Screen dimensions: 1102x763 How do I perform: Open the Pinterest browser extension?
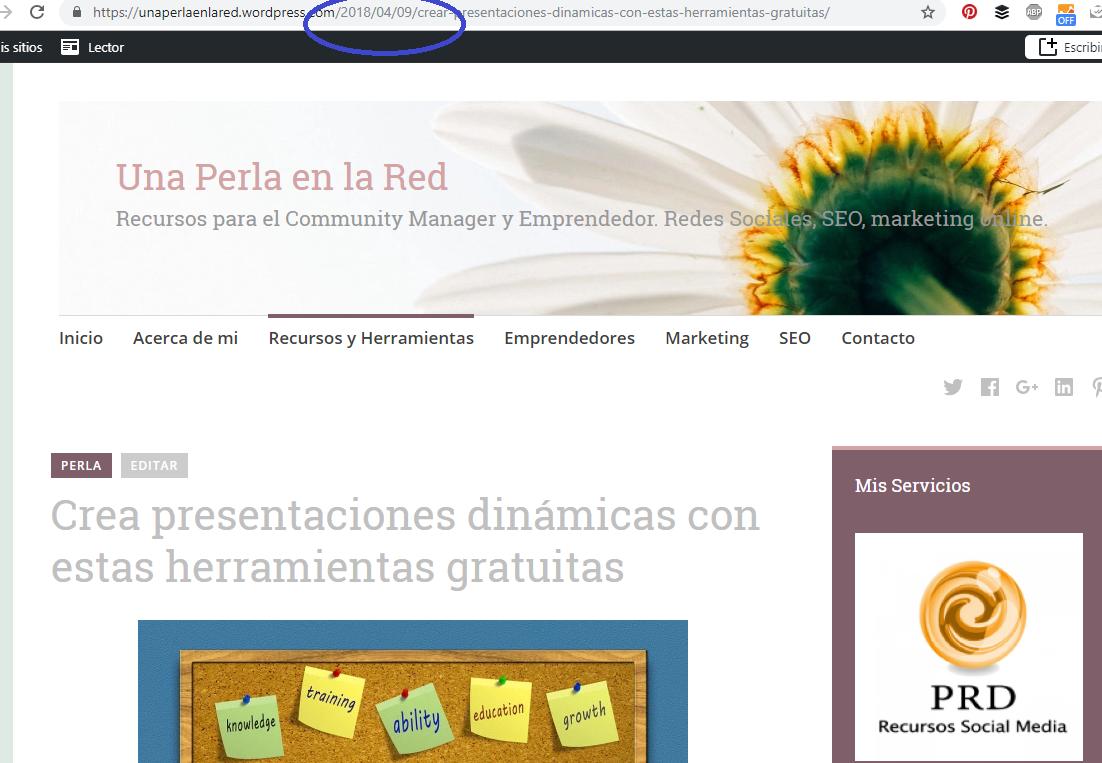[969, 12]
